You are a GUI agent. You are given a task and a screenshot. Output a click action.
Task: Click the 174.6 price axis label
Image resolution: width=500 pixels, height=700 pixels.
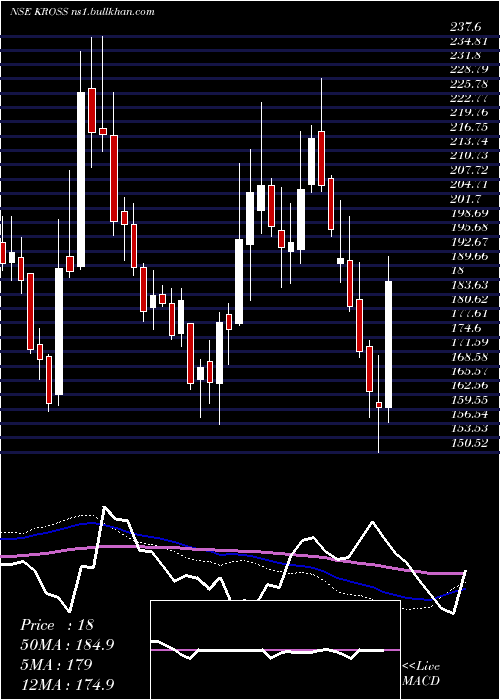tap(466, 328)
